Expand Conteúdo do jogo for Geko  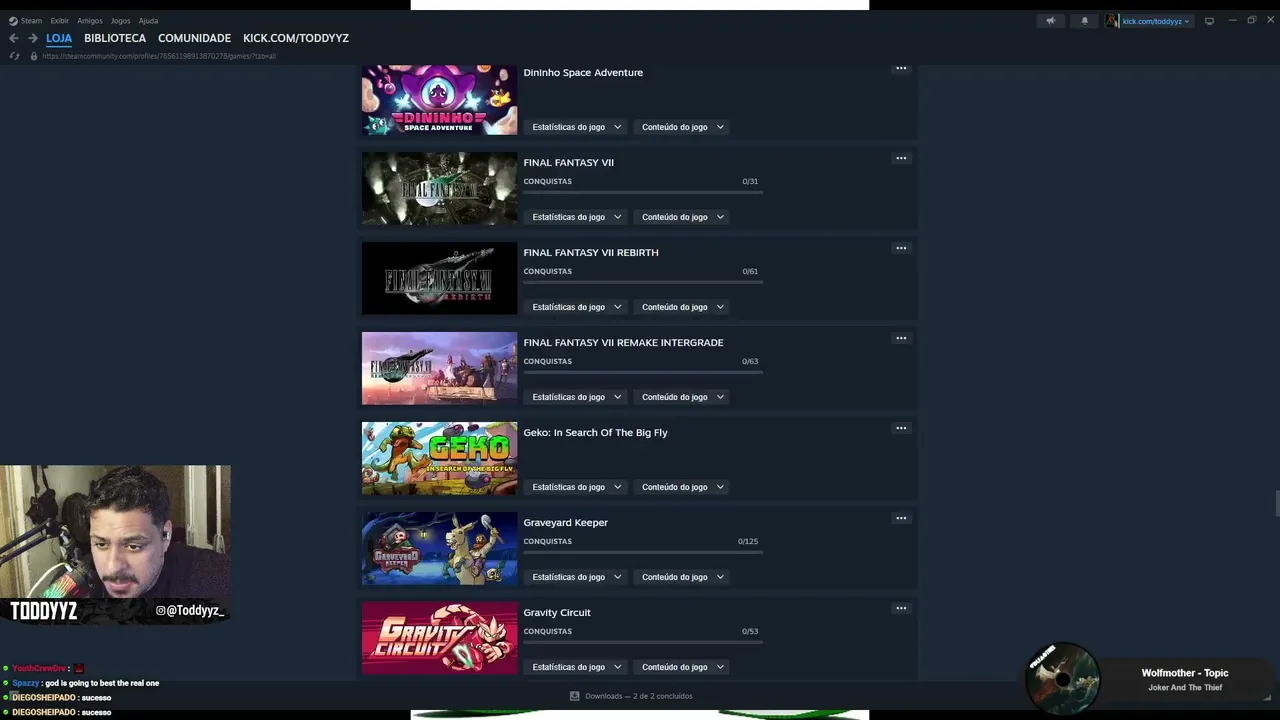tap(683, 487)
